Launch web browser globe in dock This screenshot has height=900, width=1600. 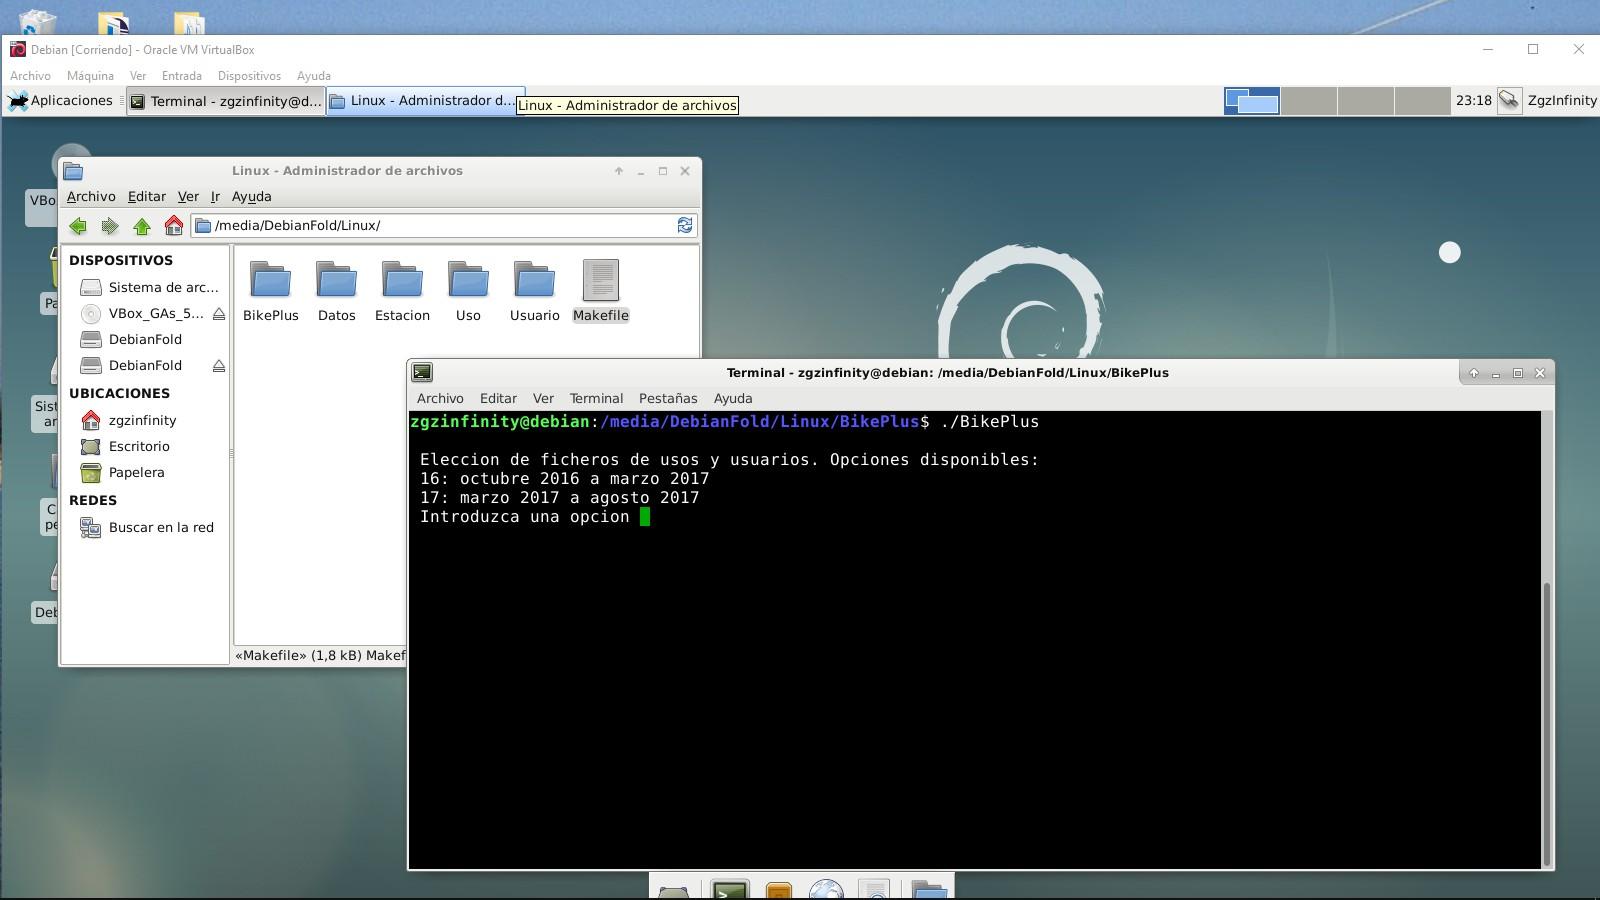click(827, 888)
